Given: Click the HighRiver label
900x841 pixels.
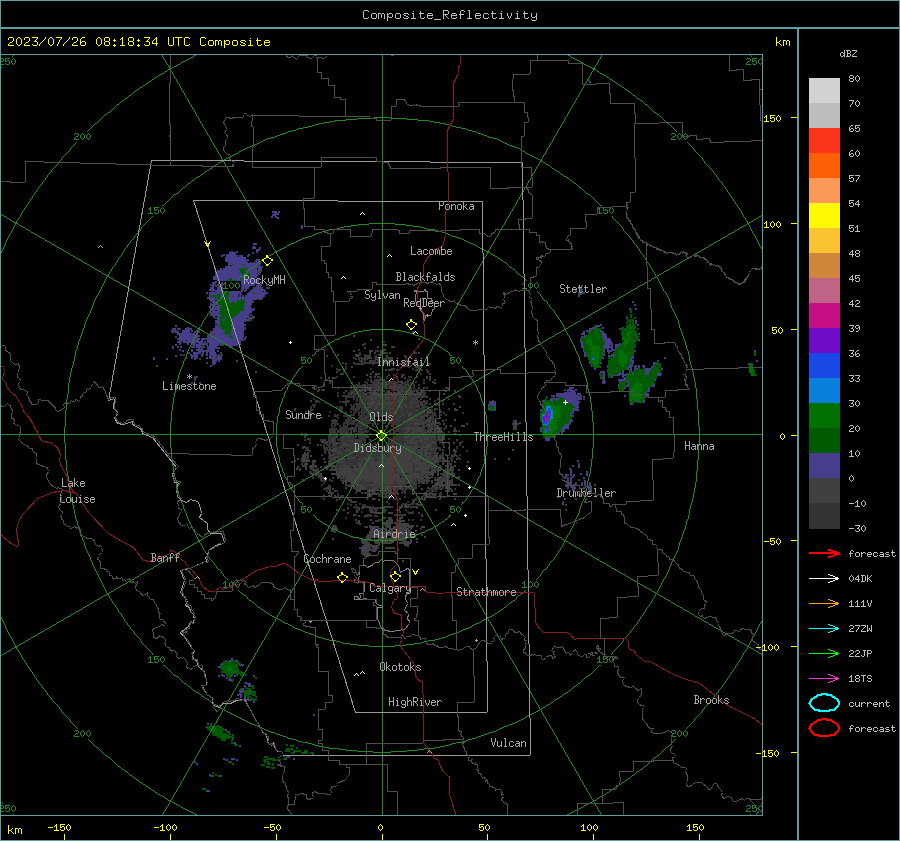Looking at the screenshot, I should click(415, 702).
